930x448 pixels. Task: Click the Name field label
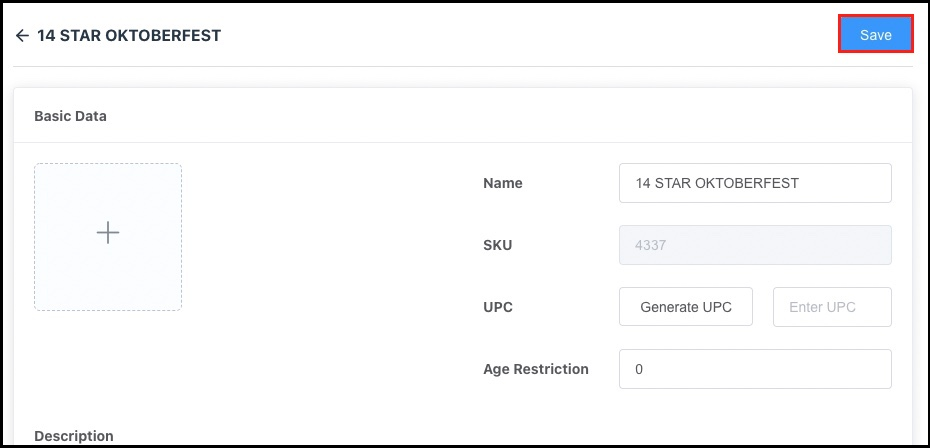(x=503, y=183)
